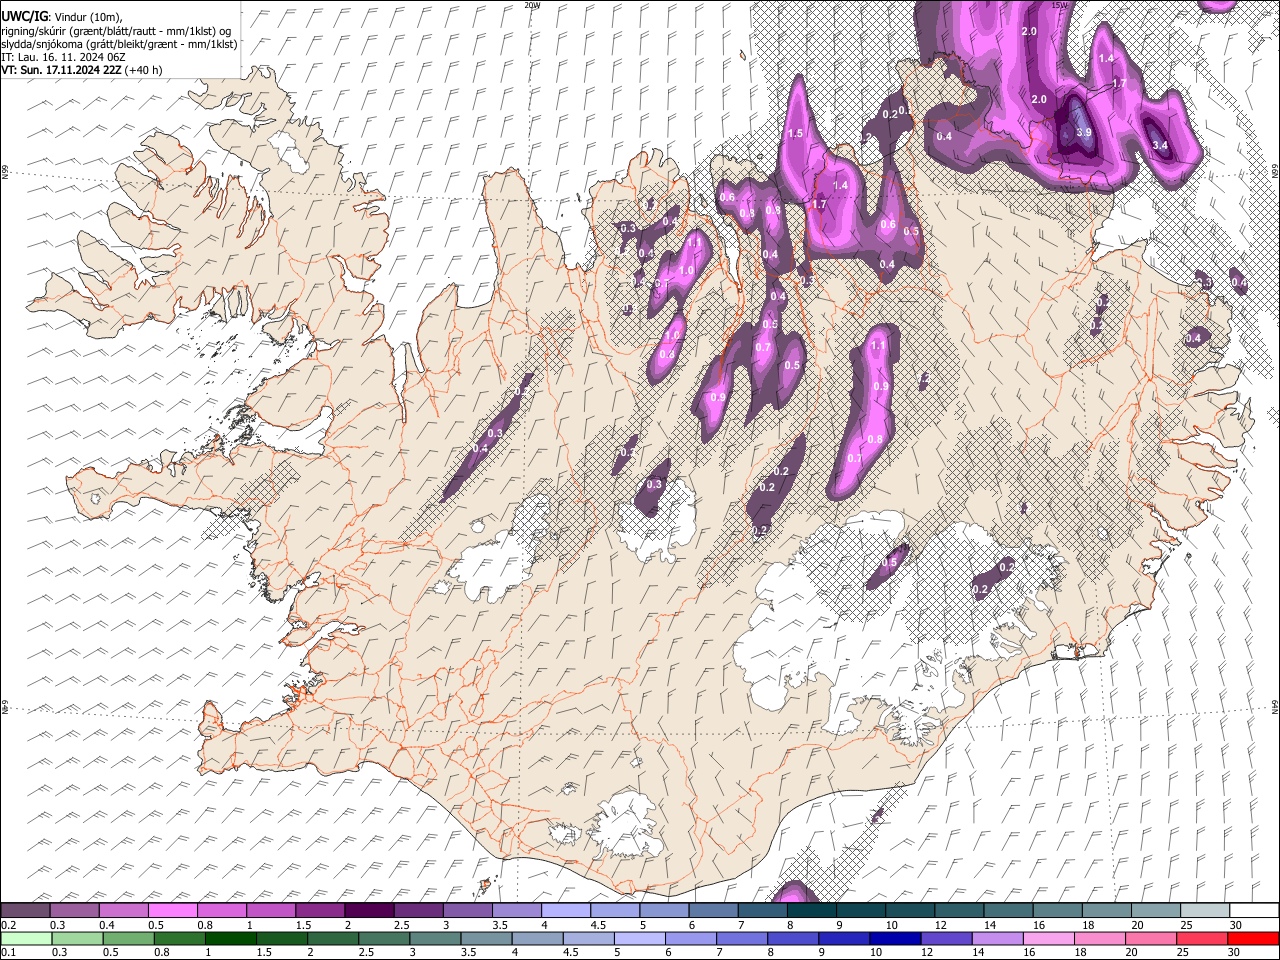Screen dimensions: 1280x960
Task: Click the pale grey upper-row swatch above 25
Action: coord(1203,911)
